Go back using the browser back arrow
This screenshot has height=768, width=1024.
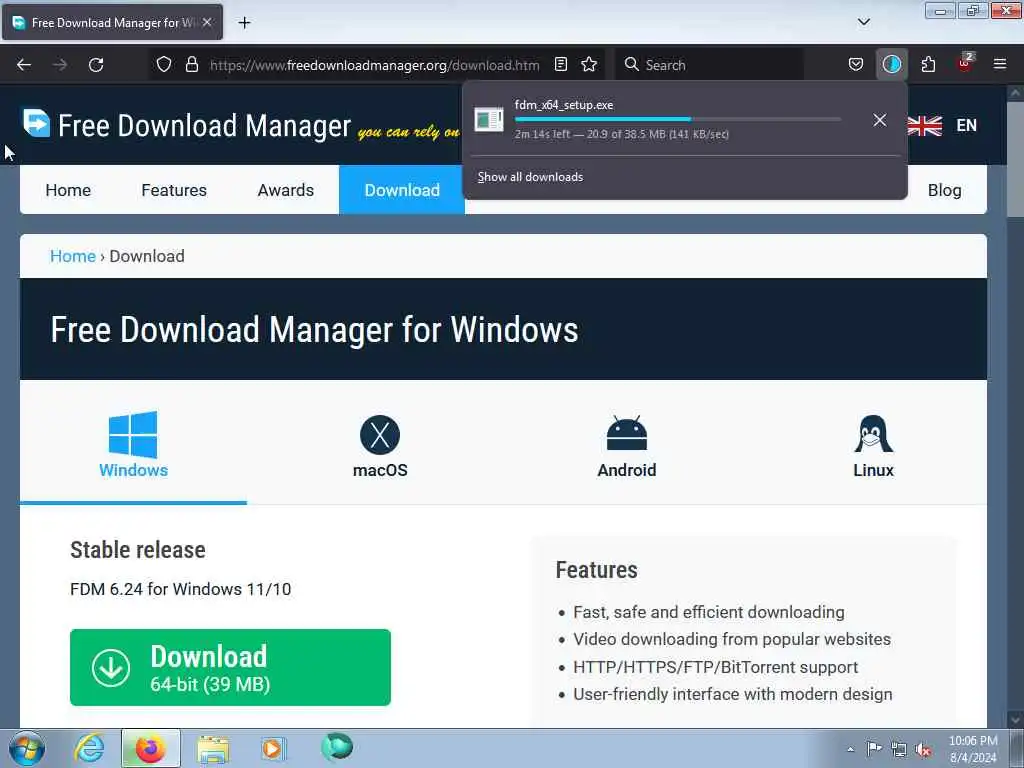pyautogui.click(x=24, y=65)
